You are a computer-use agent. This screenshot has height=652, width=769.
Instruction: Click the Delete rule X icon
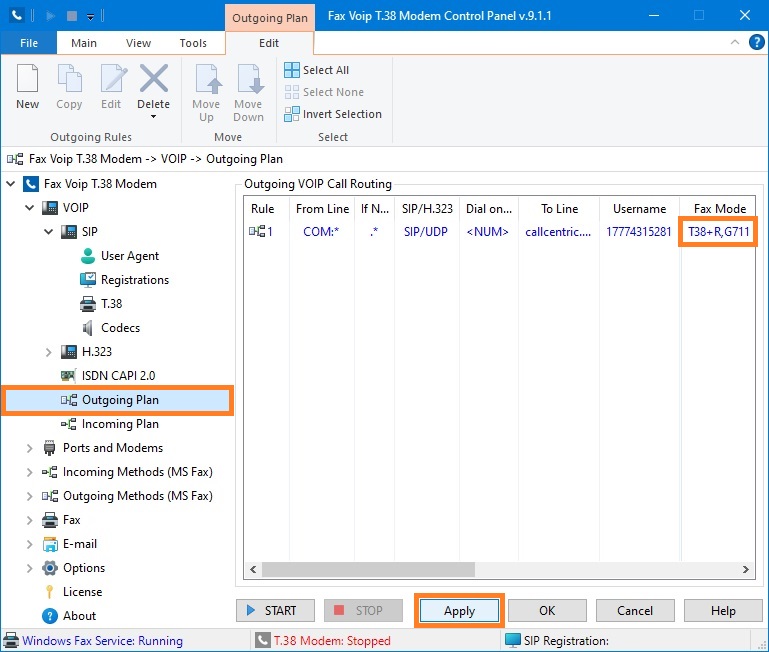point(154,78)
